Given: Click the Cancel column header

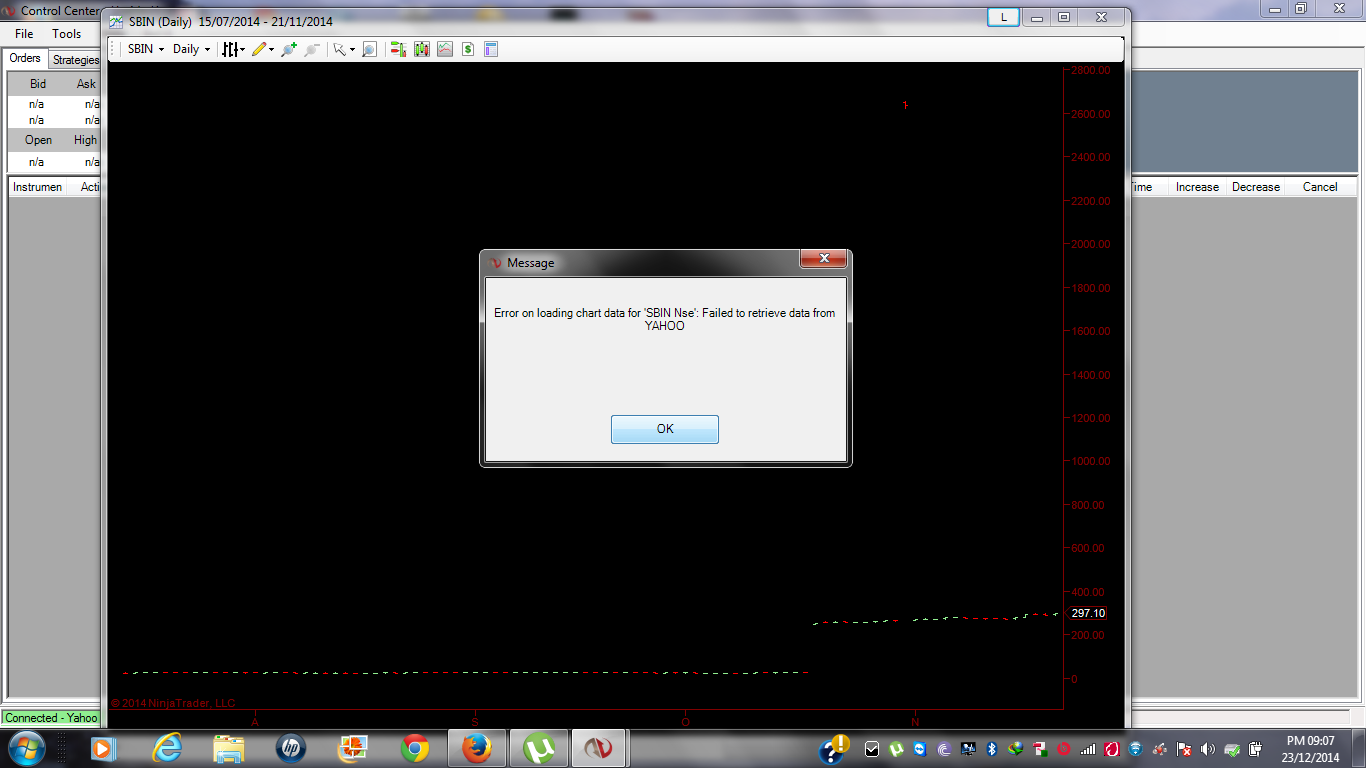Looking at the screenshot, I should (x=1320, y=187).
